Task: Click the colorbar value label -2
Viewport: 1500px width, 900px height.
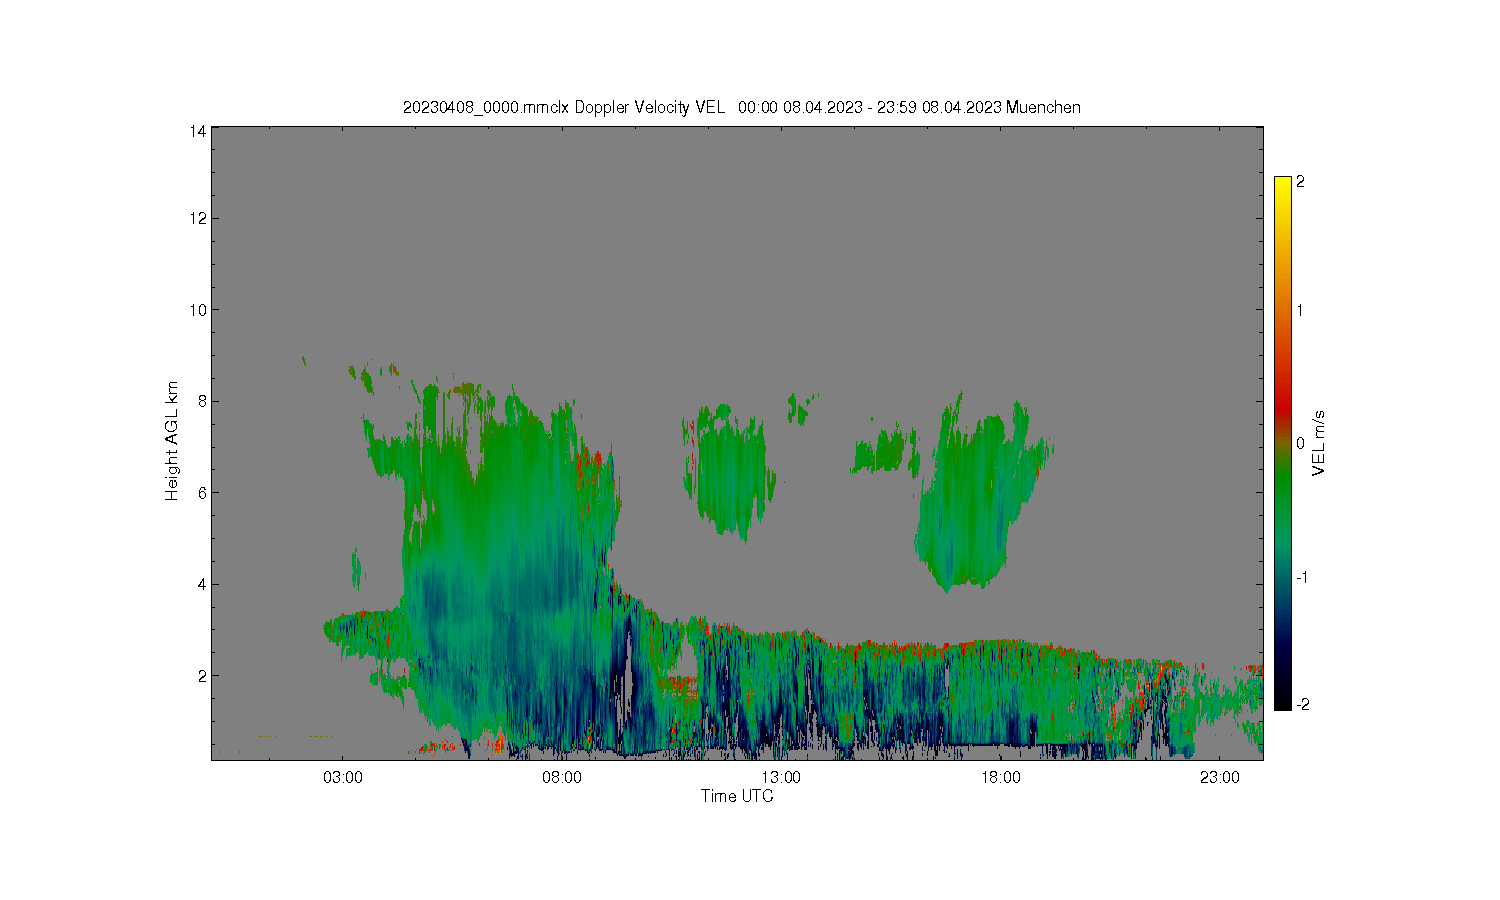Action: point(1302,705)
